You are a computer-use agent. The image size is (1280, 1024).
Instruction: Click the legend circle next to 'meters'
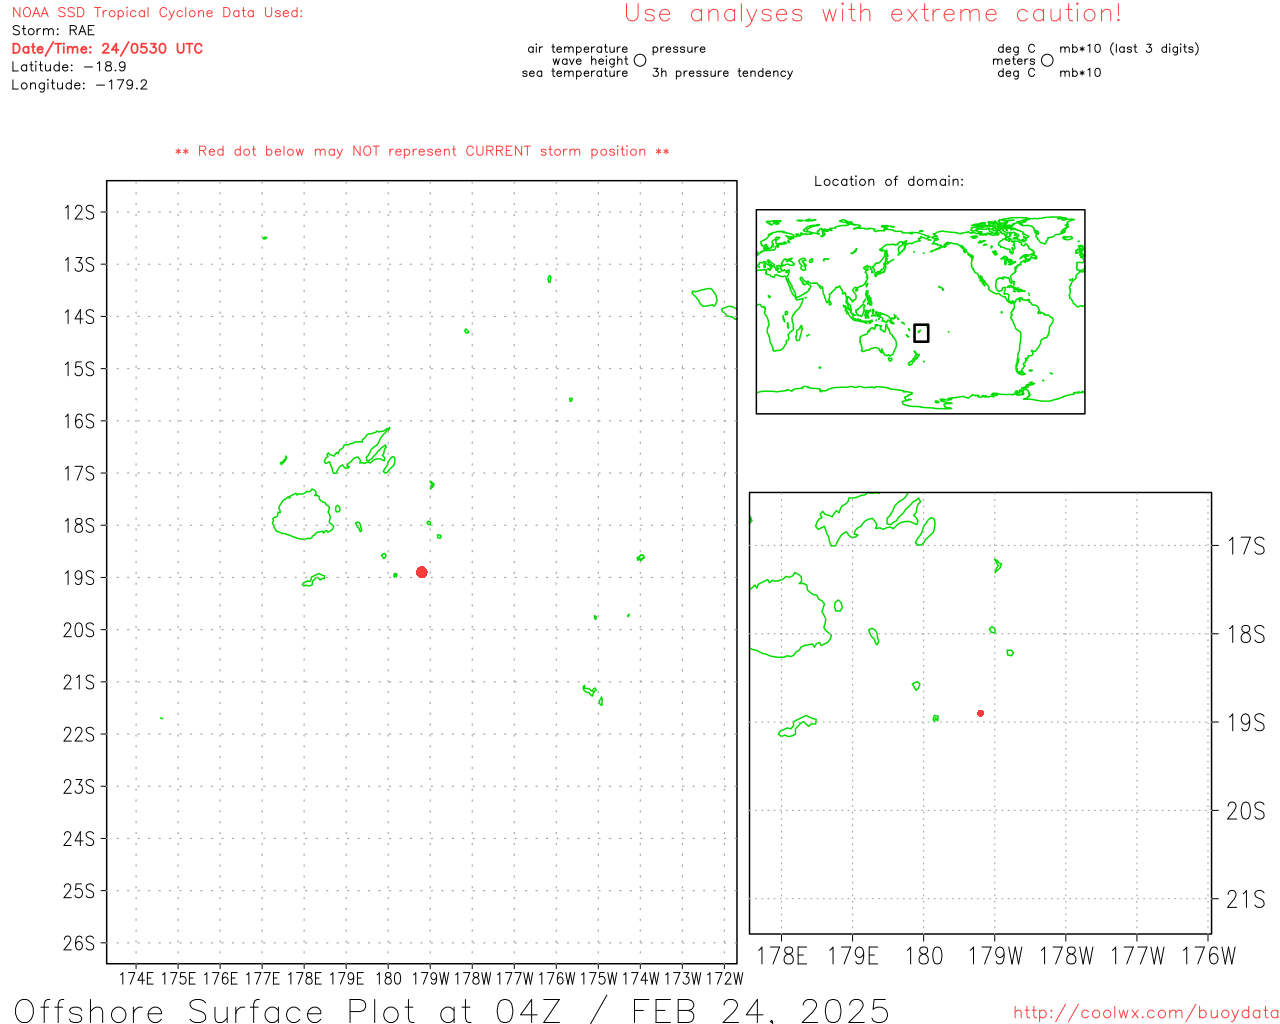[1047, 60]
